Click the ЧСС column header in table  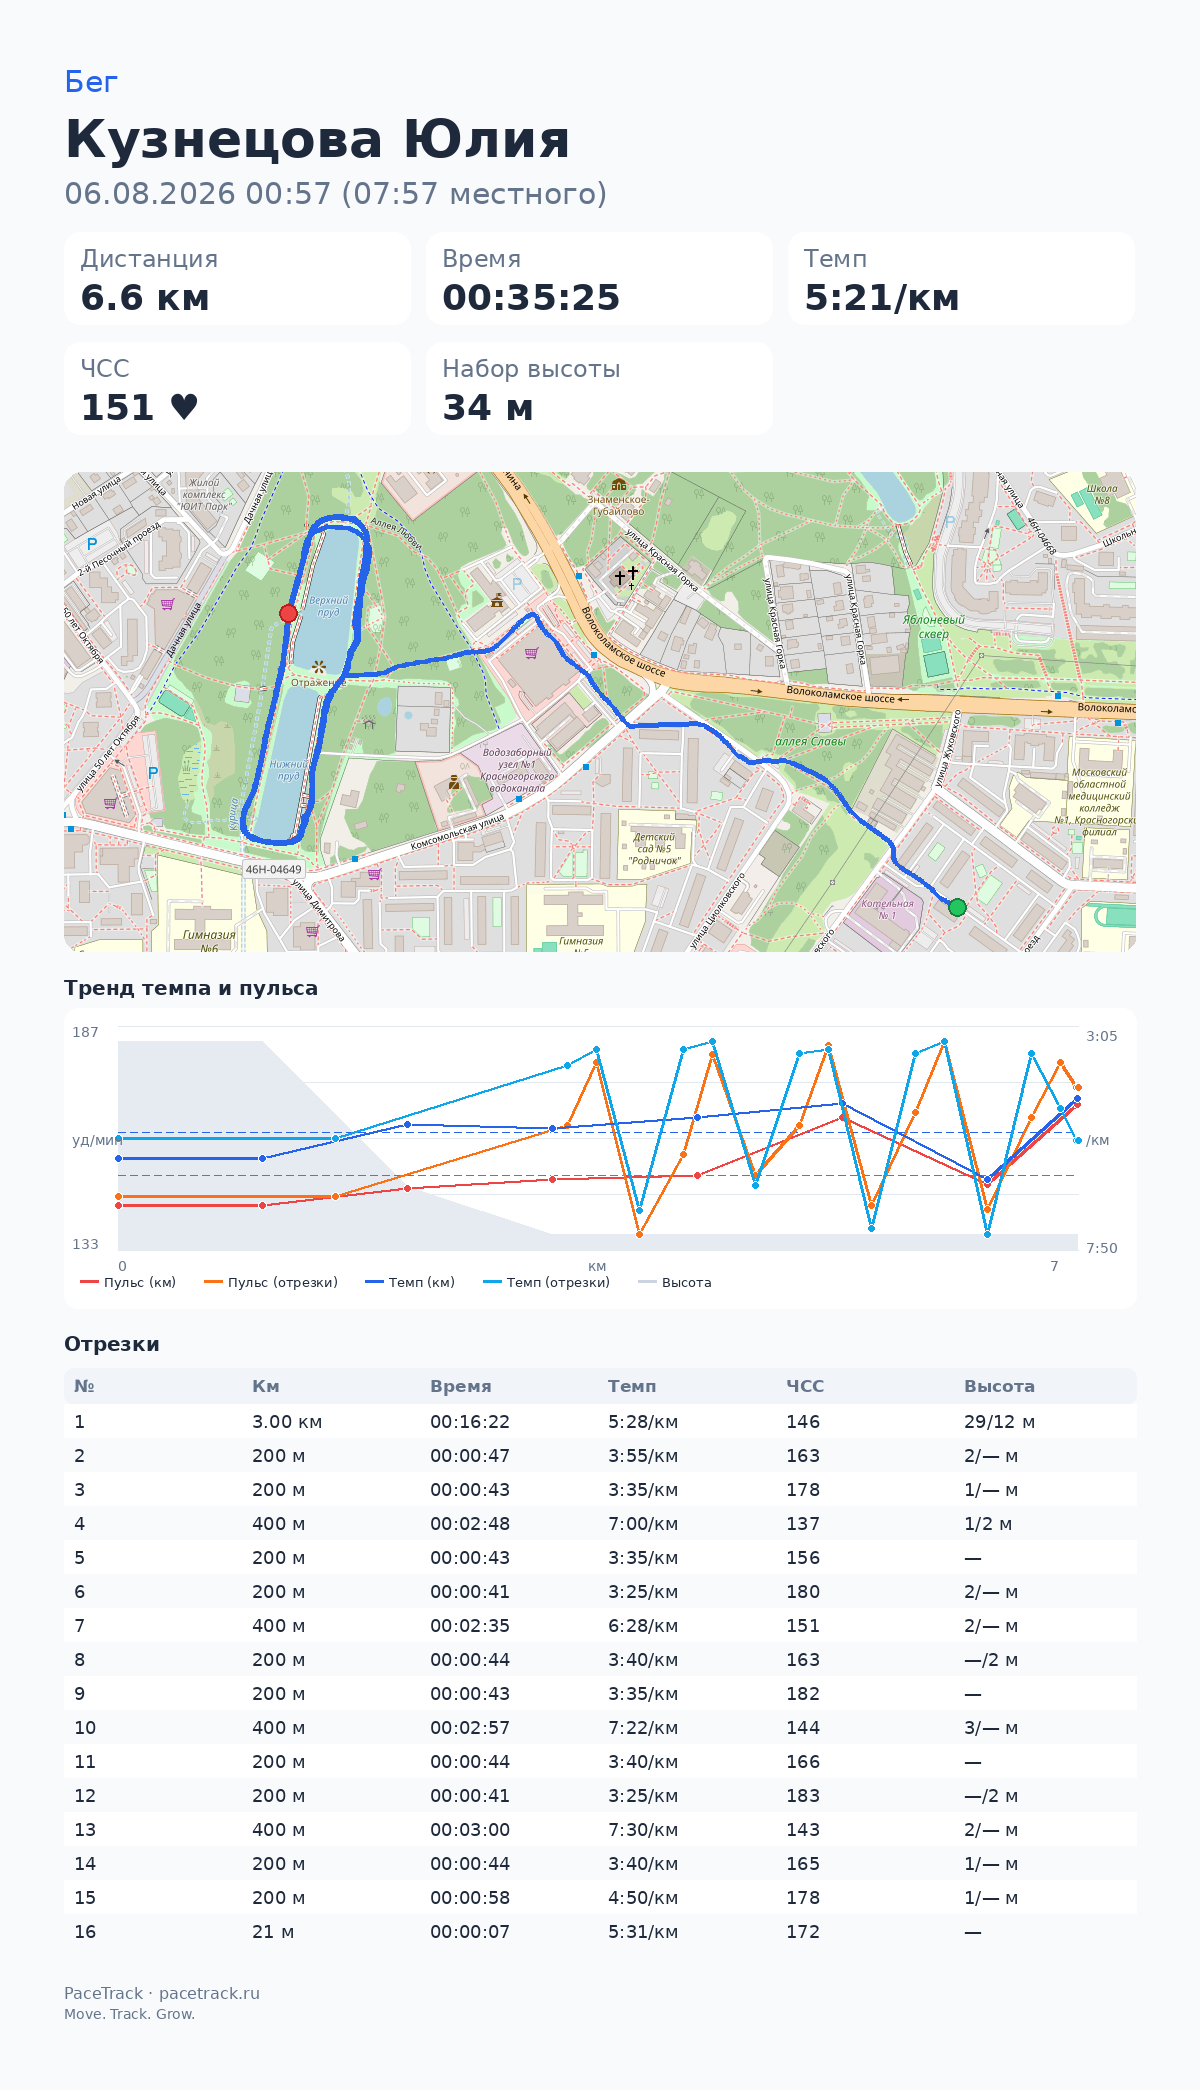point(805,1386)
